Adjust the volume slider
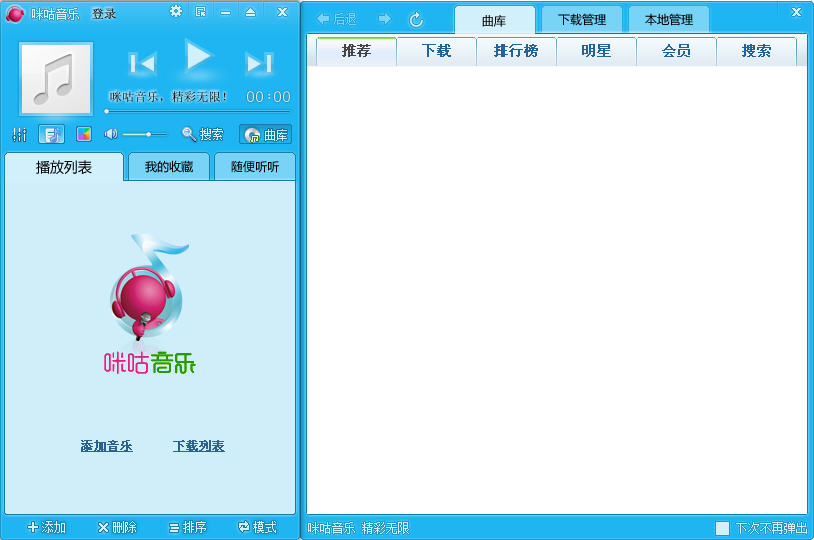 point(145,134)
